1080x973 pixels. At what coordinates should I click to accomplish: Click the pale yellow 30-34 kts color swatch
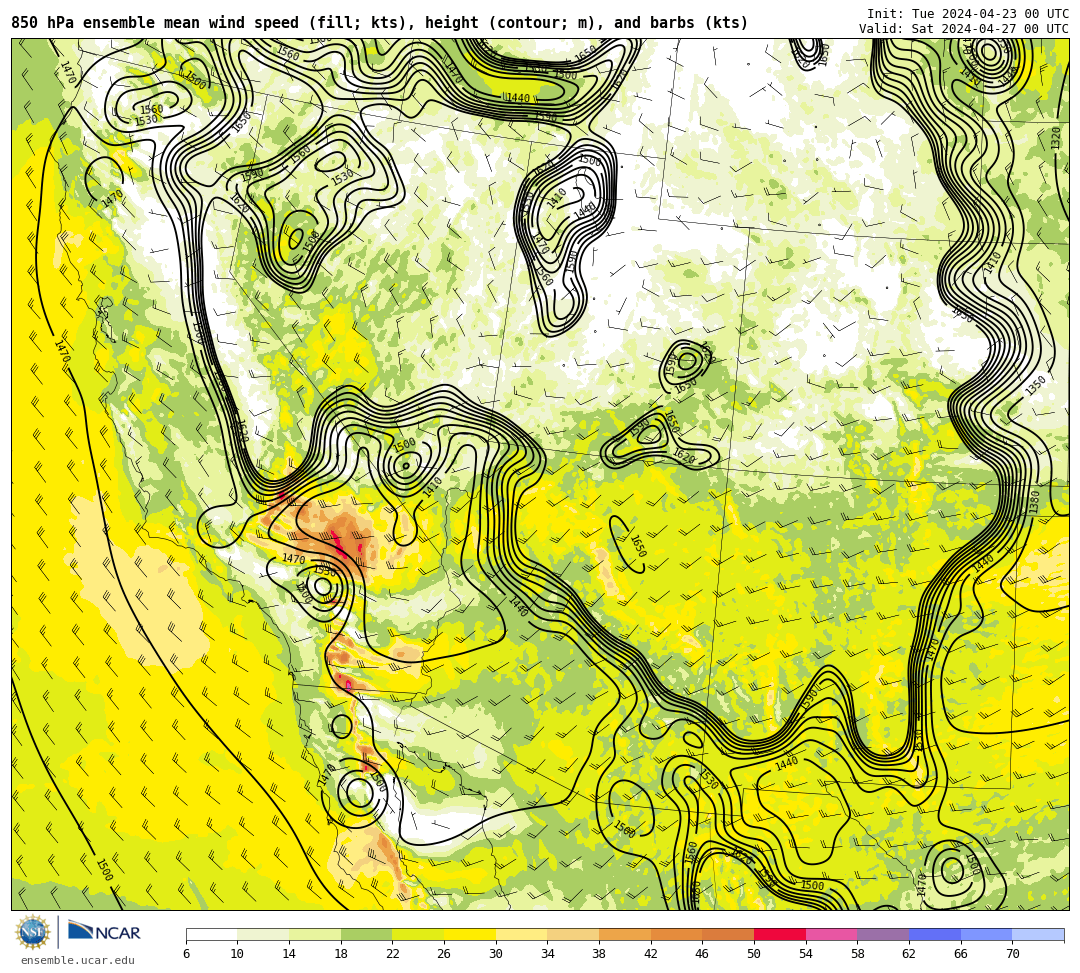click(x=521, y=934)
